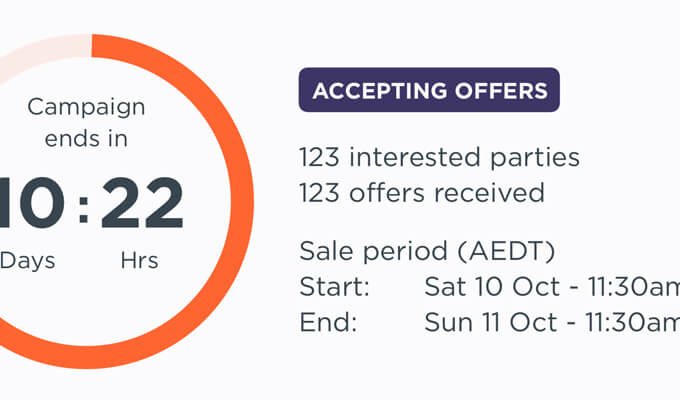
Task: Click the word 'ends in' text
Action: (86, 139)
